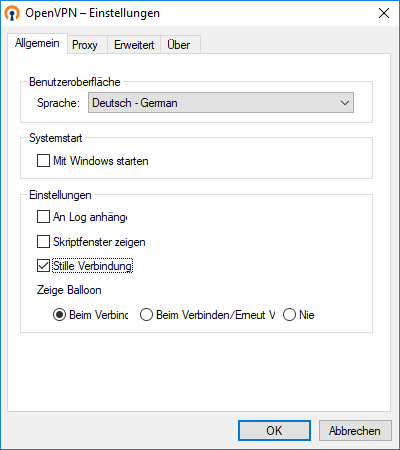Click the Sprache: label

click(x=58, y=103)
